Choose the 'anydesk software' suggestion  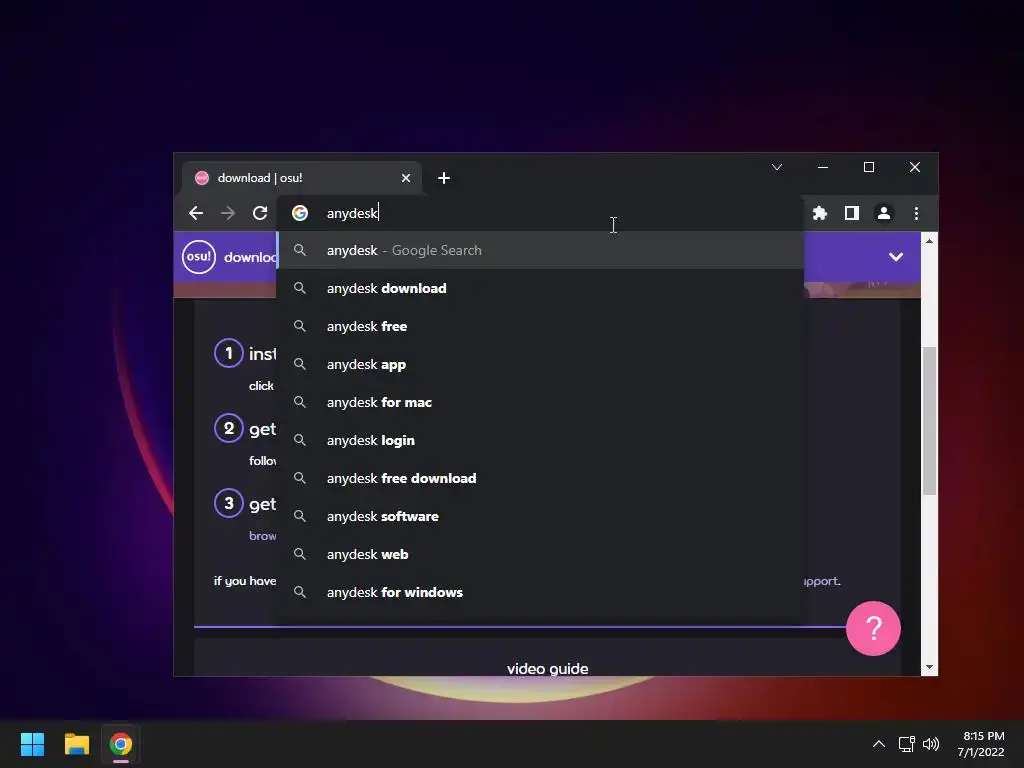[540, 516]
